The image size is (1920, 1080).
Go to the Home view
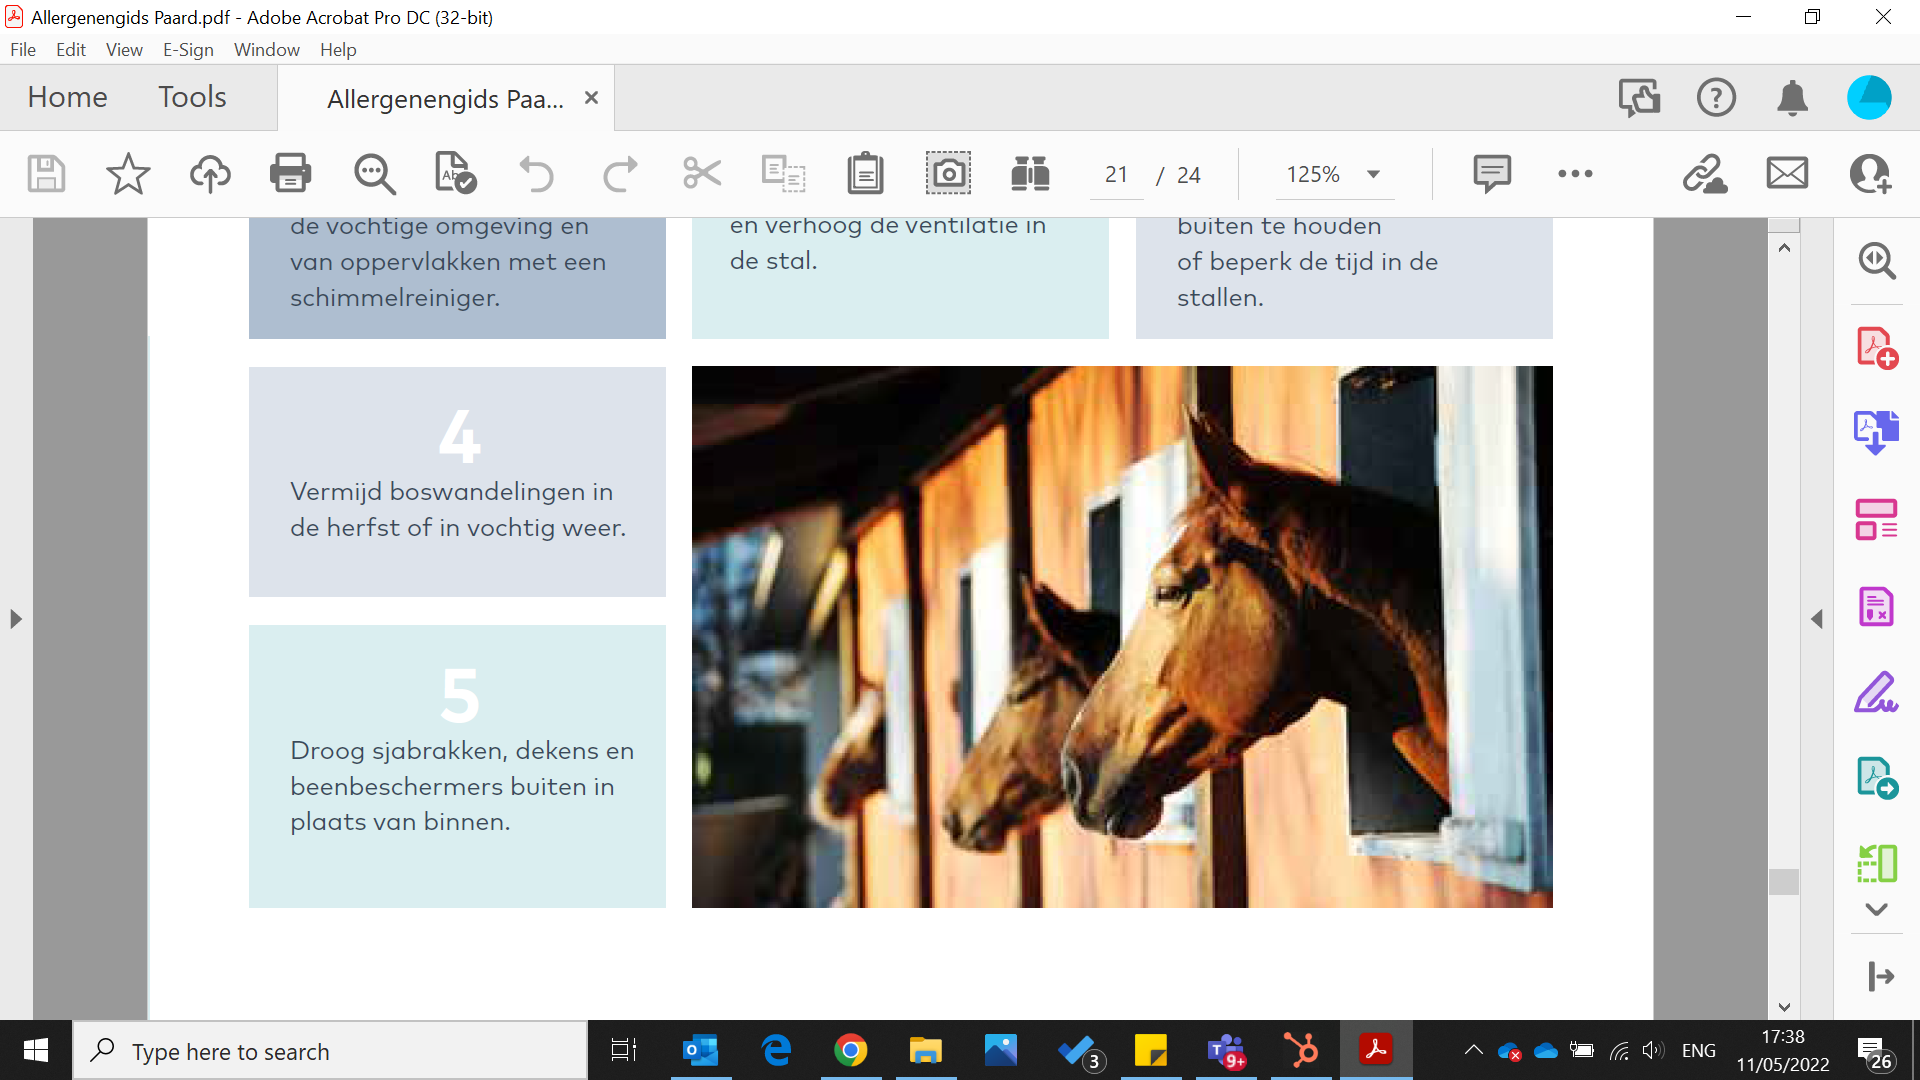pos(67,97)
